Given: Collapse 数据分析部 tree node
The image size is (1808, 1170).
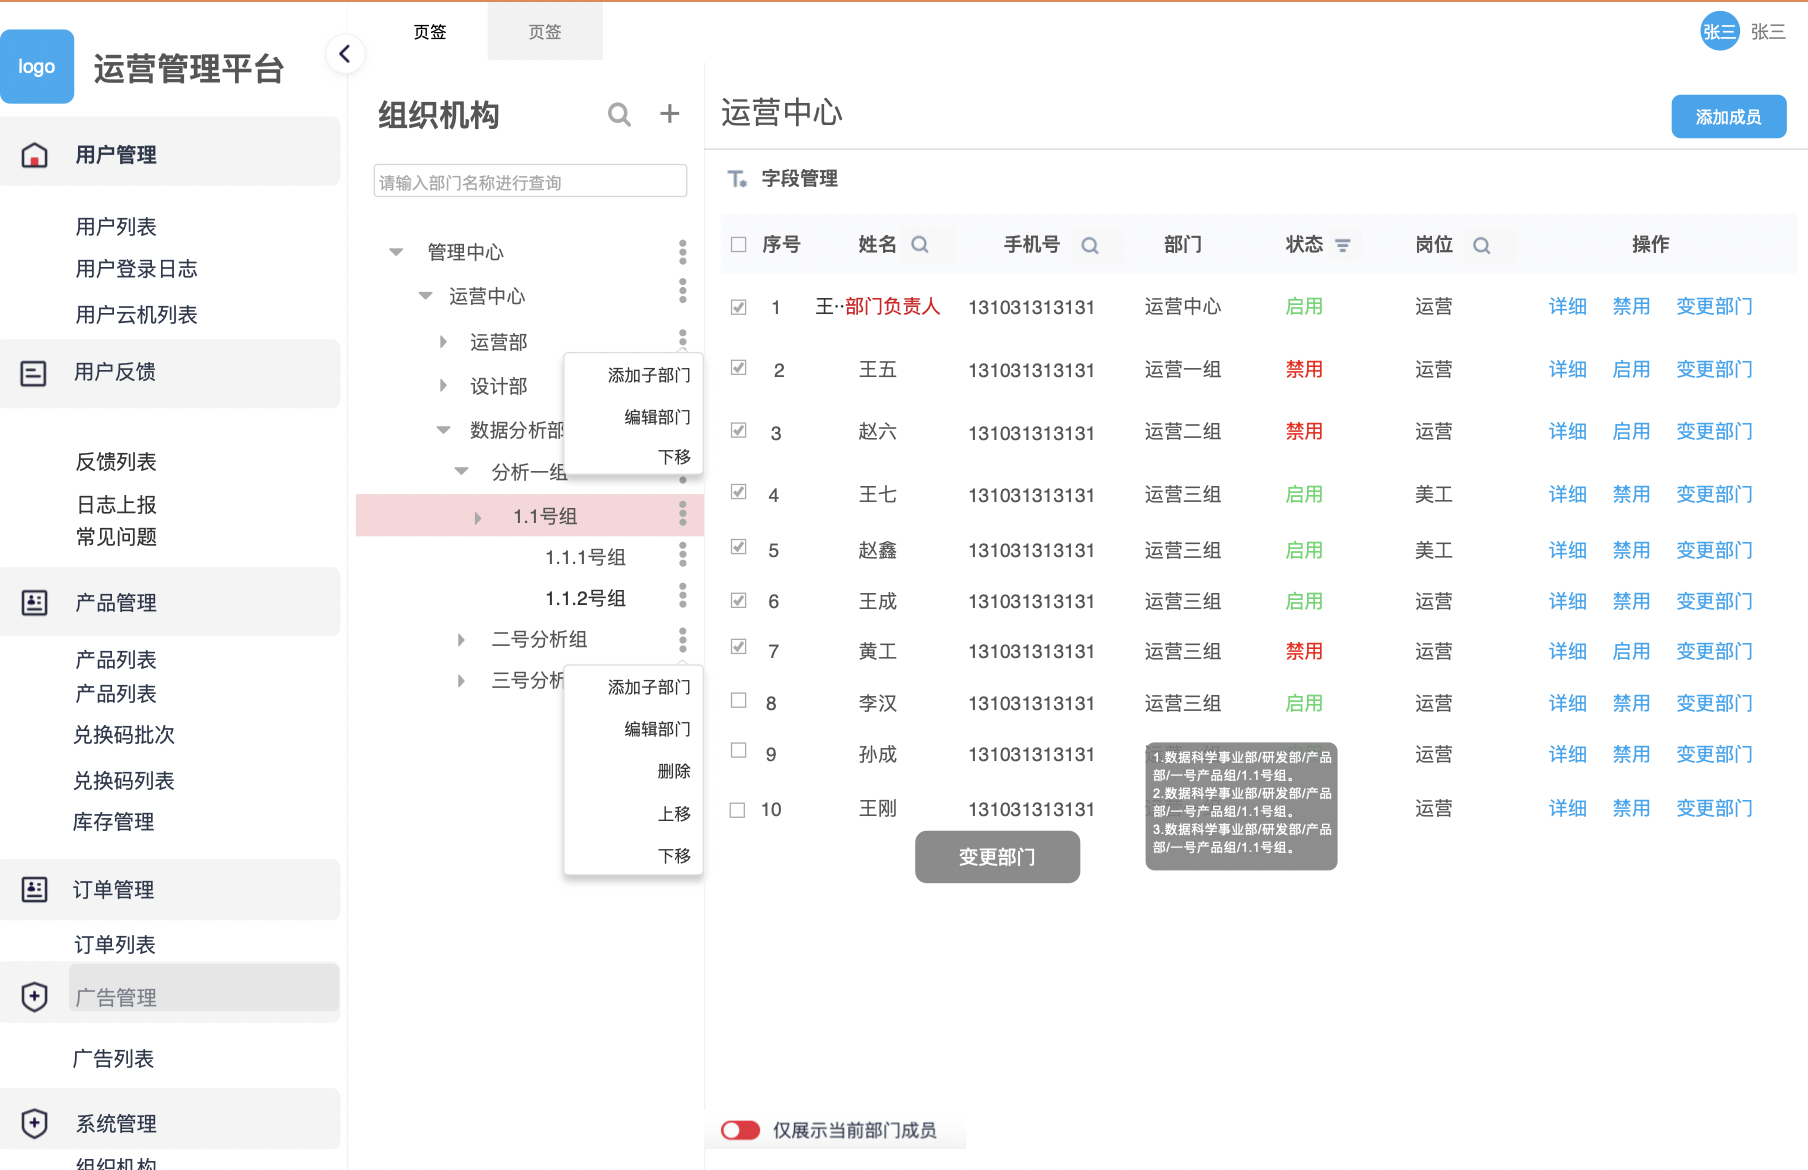Looking at the screenshot, I should click(443, 430).
